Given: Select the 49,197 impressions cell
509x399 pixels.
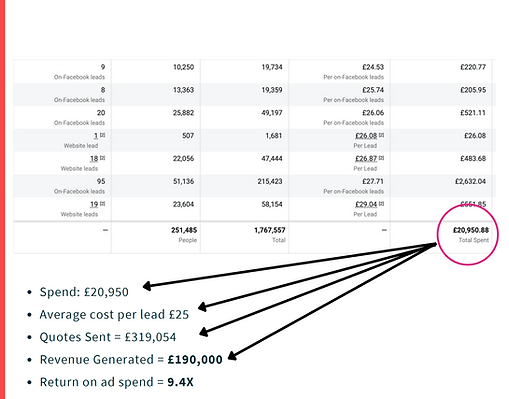Looking at the screenshot, I should click(x=272, y=113).
